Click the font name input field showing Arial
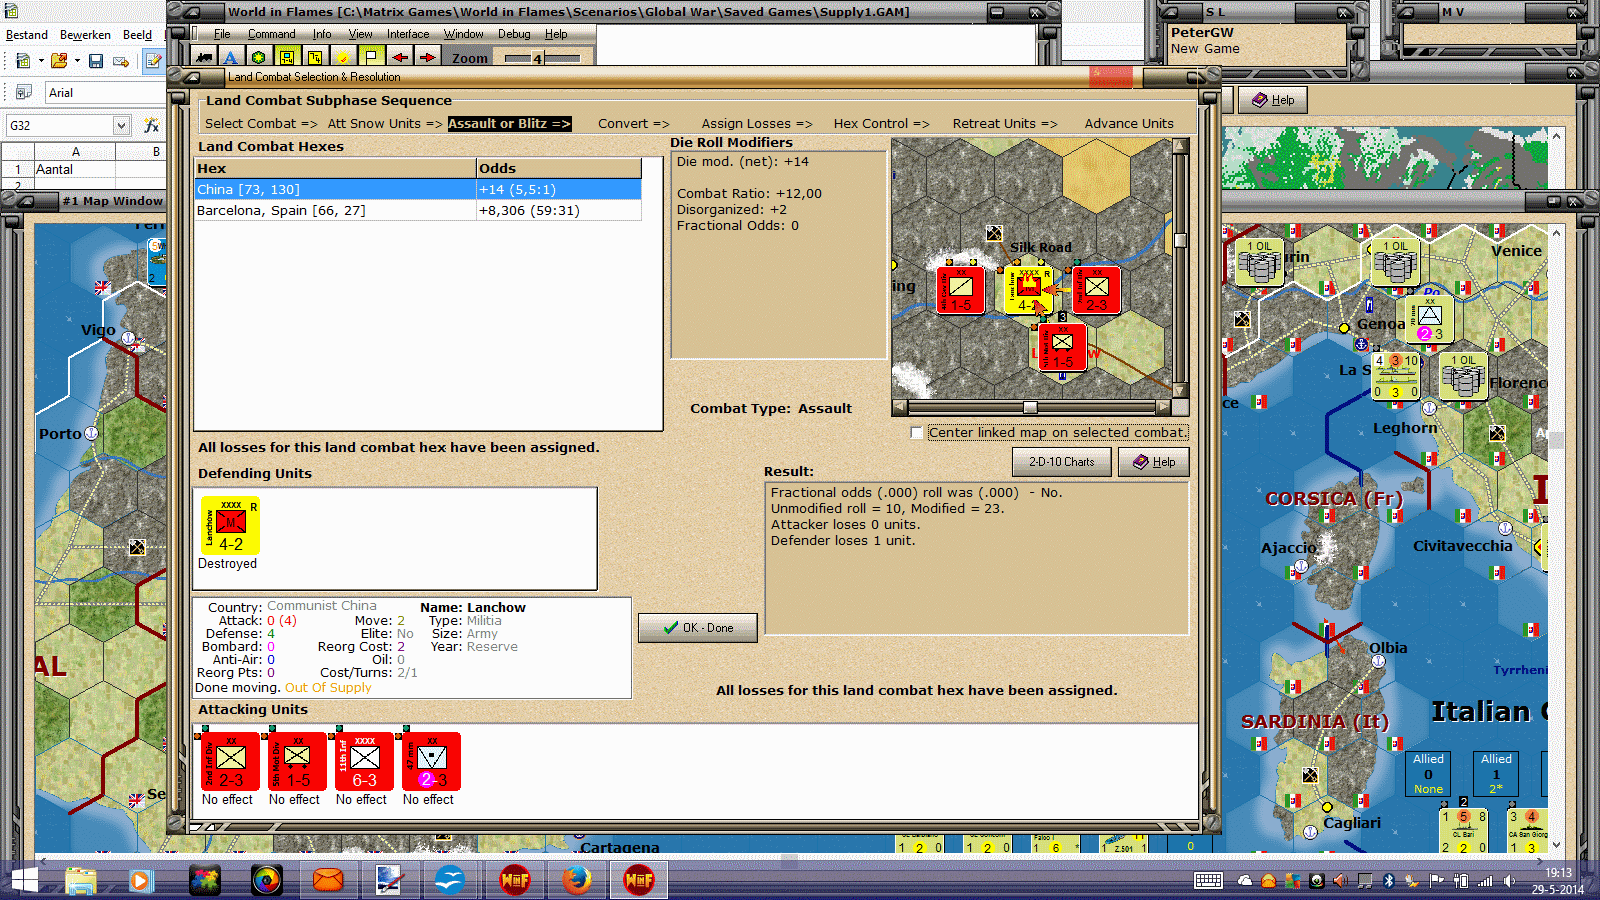The width and height of the screenshot is (1600, 900). 105,93
